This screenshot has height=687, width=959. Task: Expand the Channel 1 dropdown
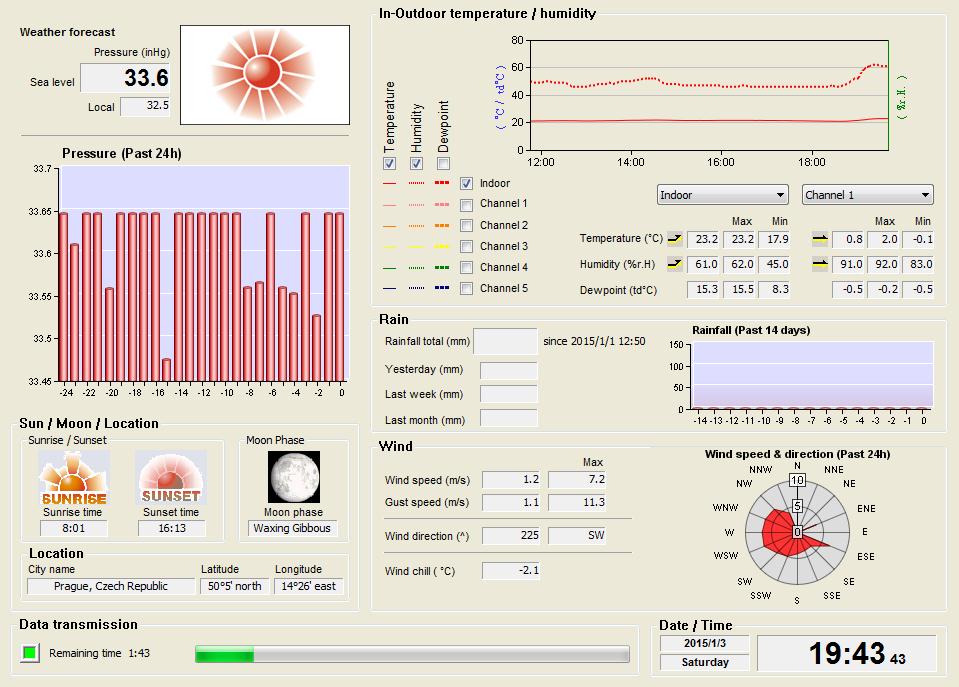click(867, 195)
